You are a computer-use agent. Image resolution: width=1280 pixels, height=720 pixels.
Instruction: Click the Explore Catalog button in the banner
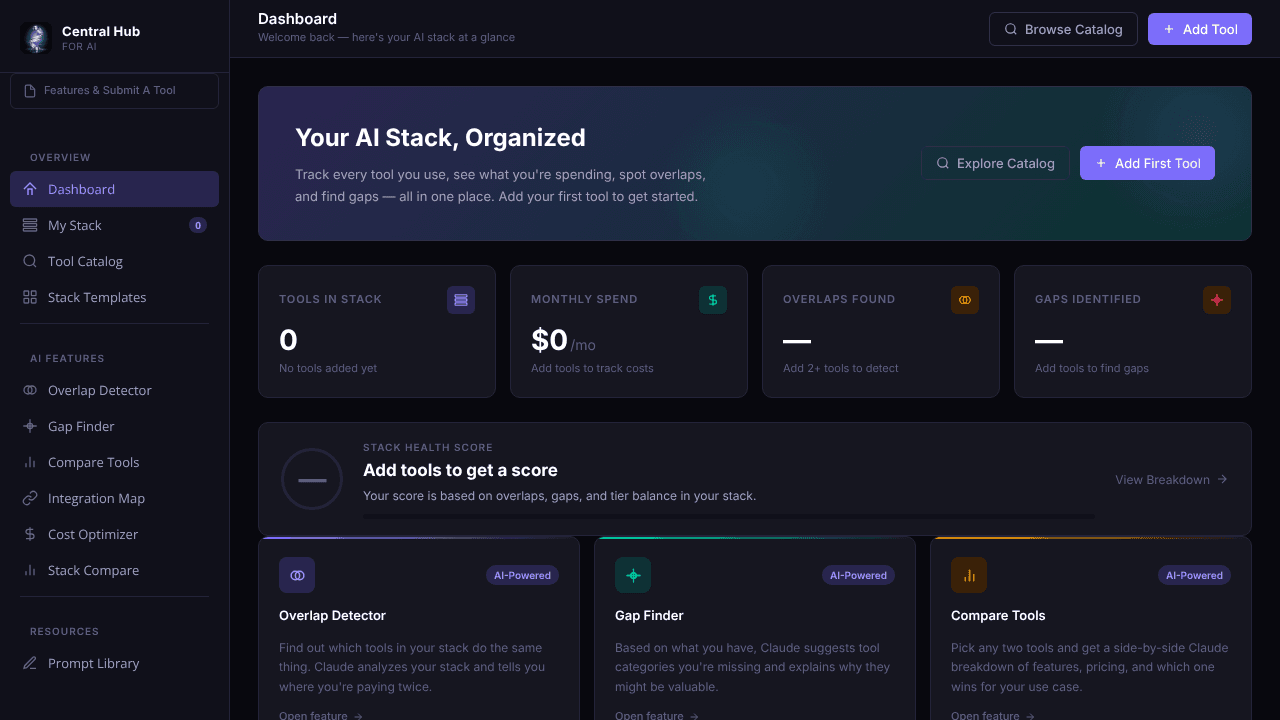[995, 163]
